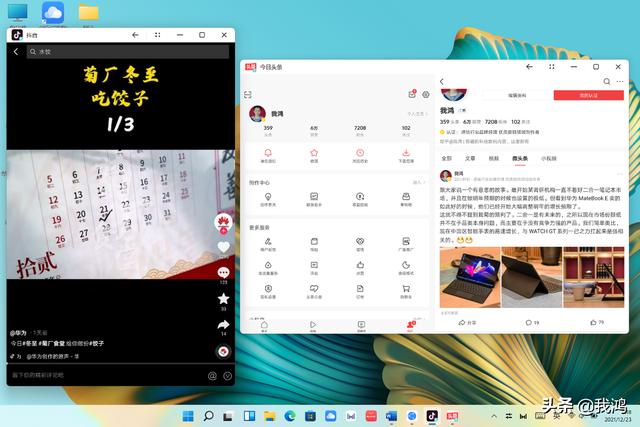Open the message notifications bell icon
The image size is (640, 427).
pos(268,152)
